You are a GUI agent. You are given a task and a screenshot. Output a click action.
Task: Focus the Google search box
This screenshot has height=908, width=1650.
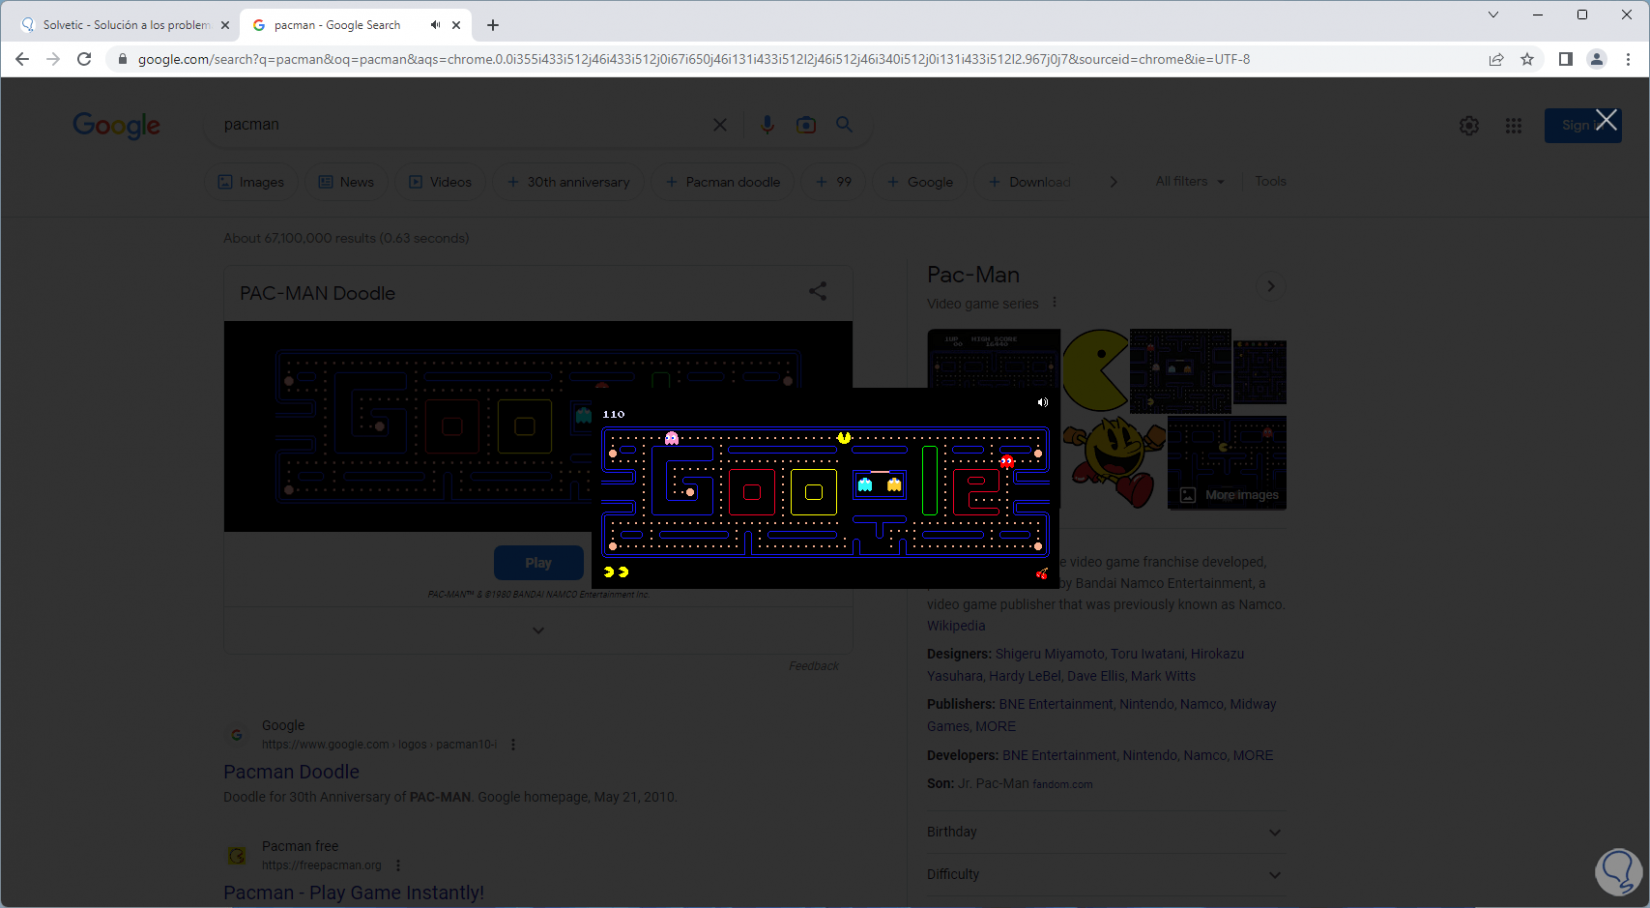pos(460,125)
